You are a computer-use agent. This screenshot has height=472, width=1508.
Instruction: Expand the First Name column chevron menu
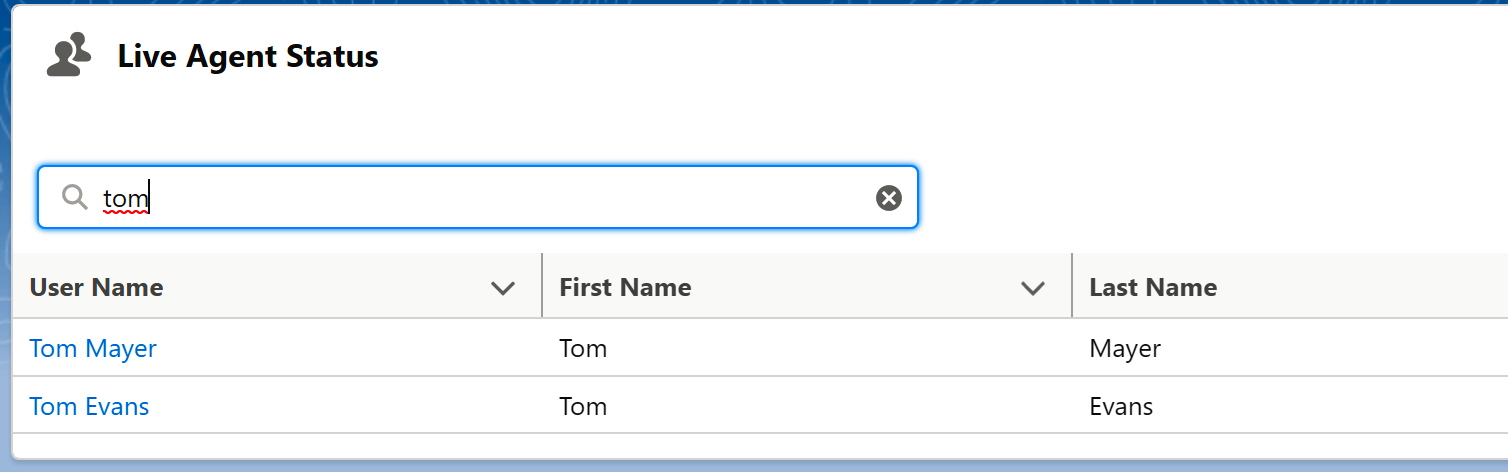coord(1033,288)
